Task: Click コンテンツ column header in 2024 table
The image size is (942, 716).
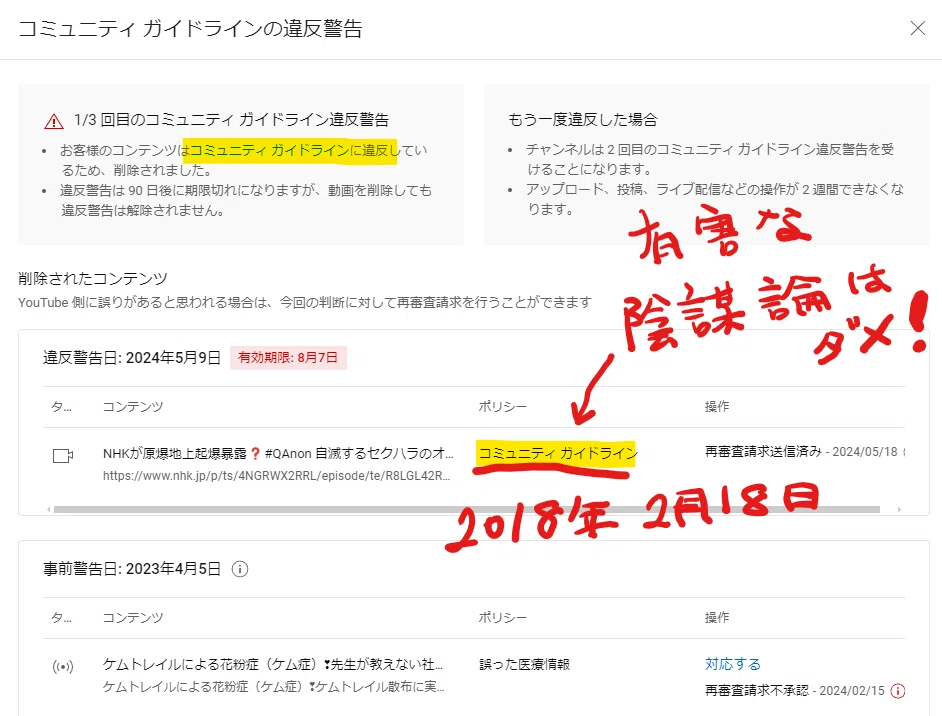Action: 133,407
